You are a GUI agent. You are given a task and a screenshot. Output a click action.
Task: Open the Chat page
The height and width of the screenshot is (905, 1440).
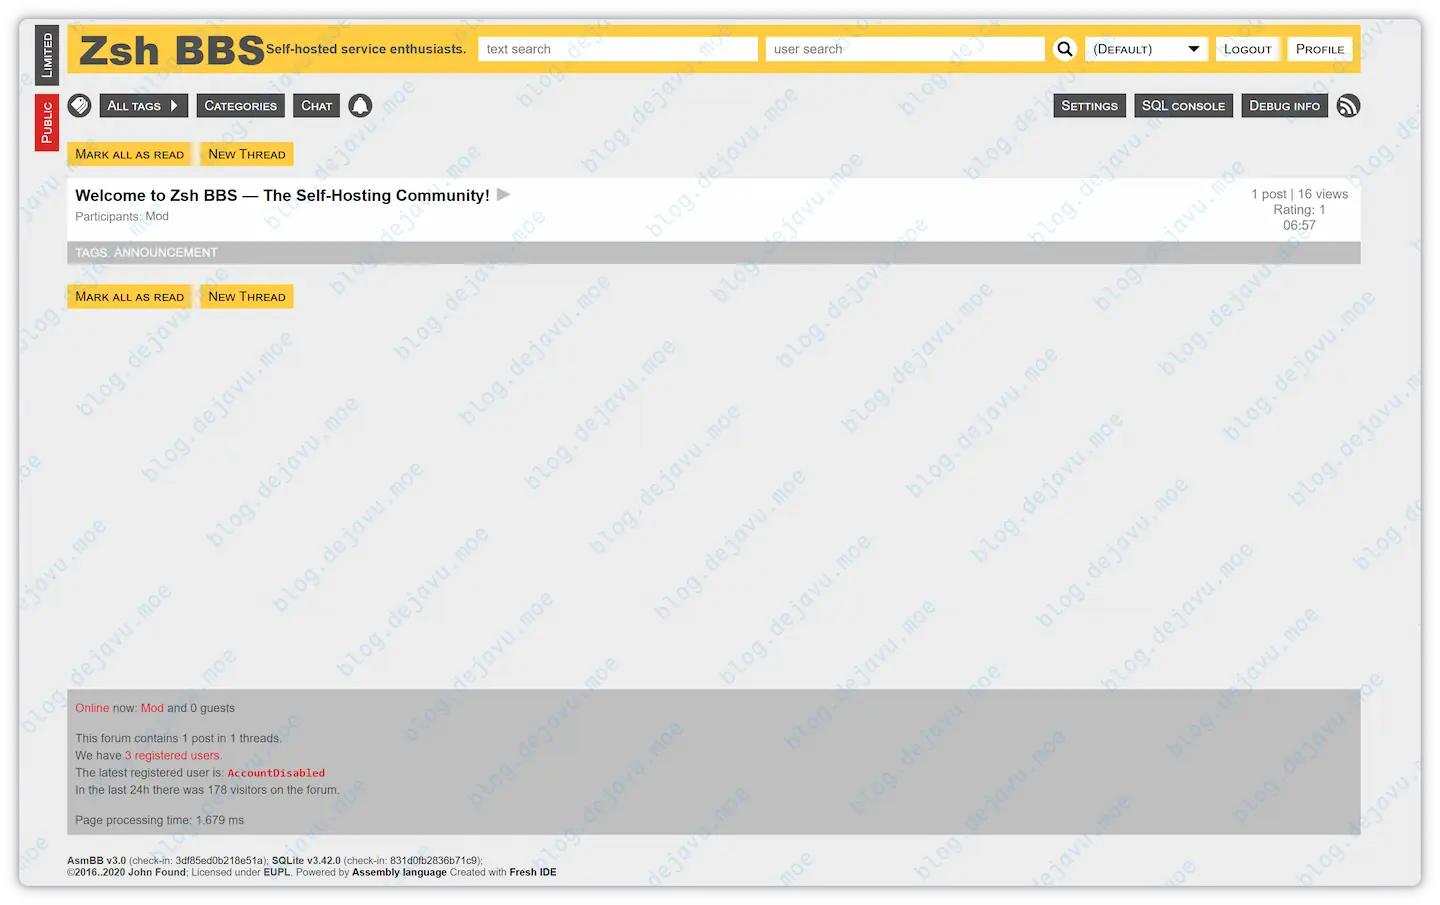316,105
